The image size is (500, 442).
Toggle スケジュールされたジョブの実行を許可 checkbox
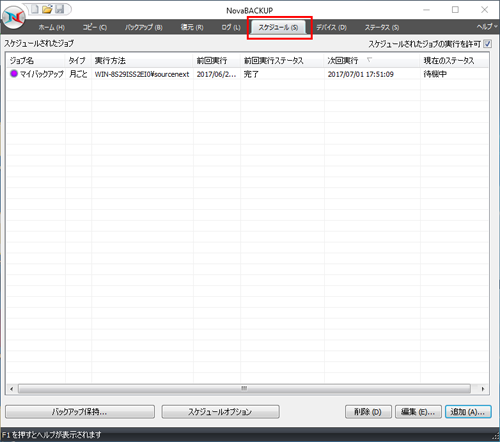[487, 44]
